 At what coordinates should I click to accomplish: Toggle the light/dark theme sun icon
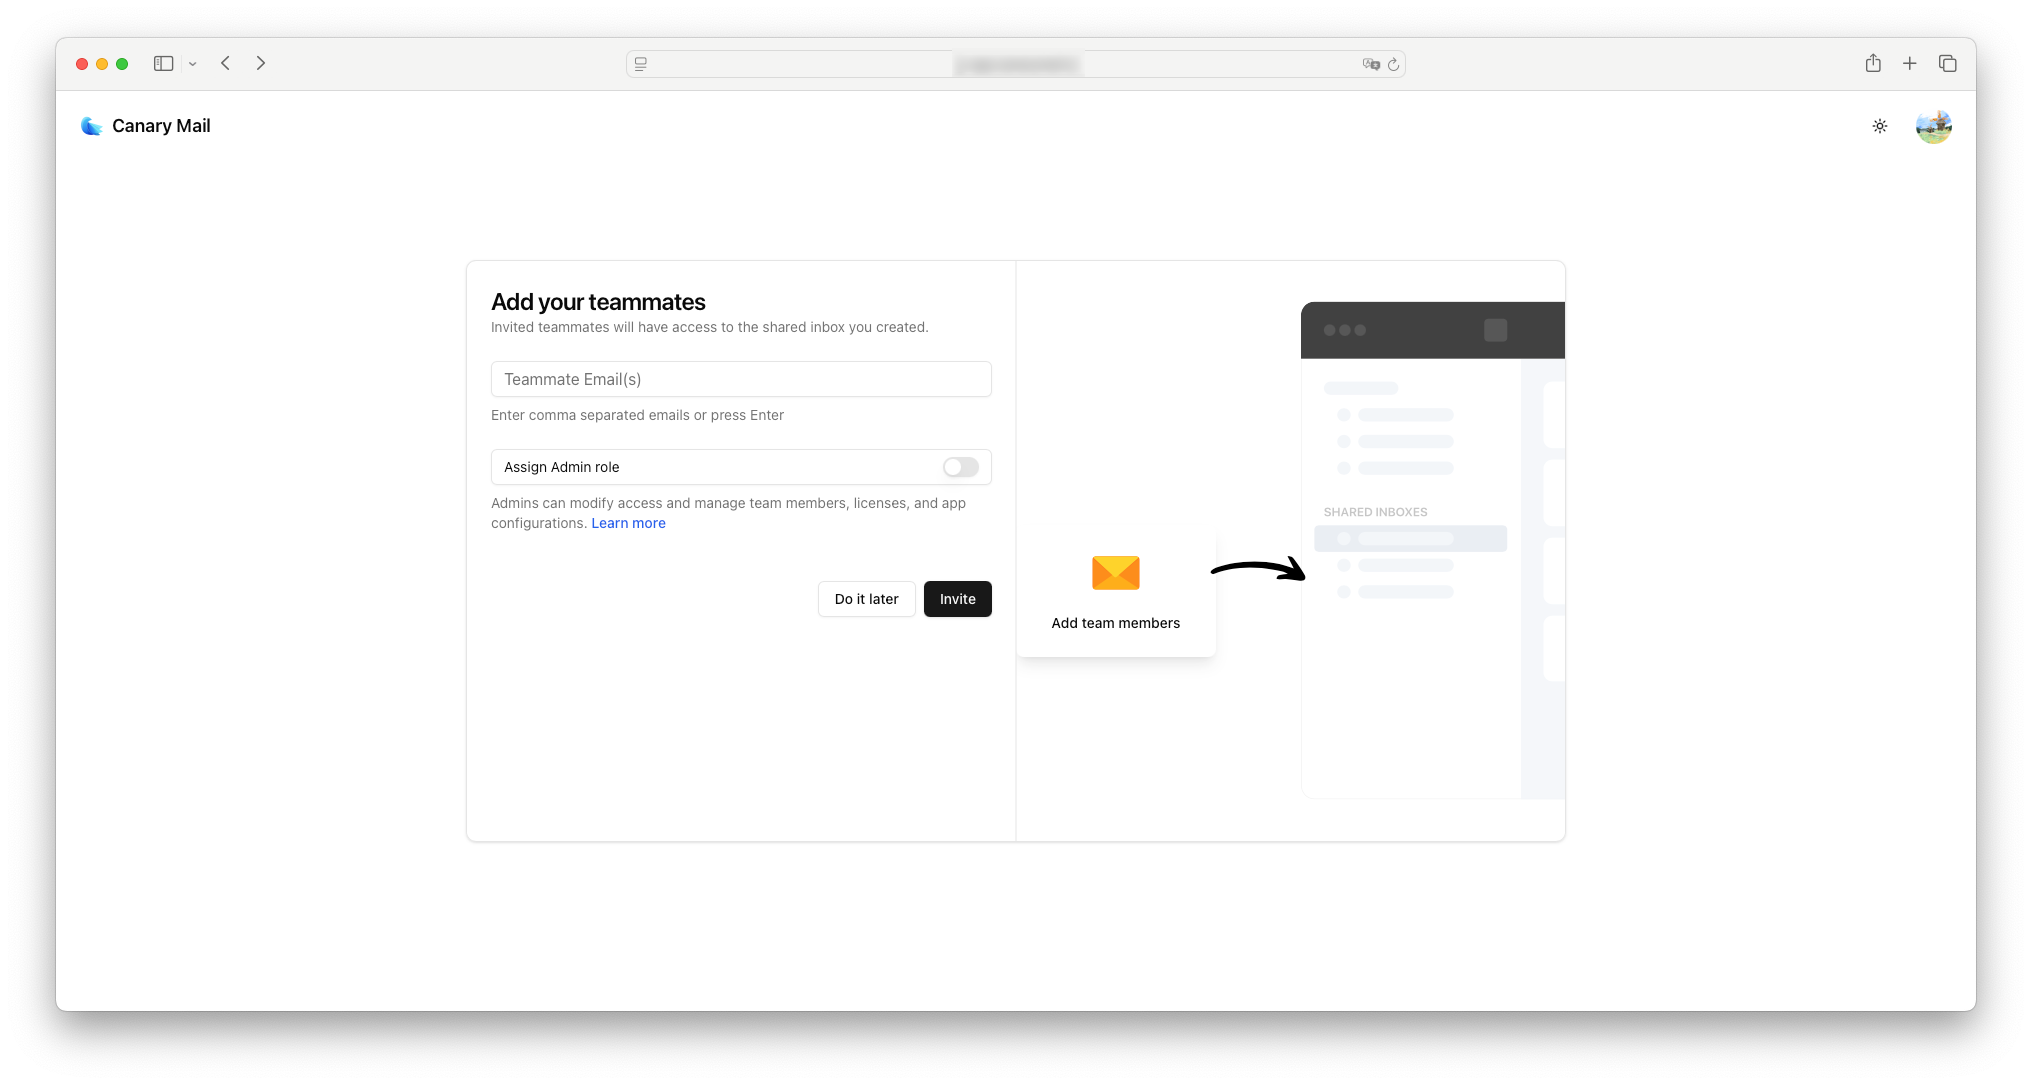coord(1880,126)
